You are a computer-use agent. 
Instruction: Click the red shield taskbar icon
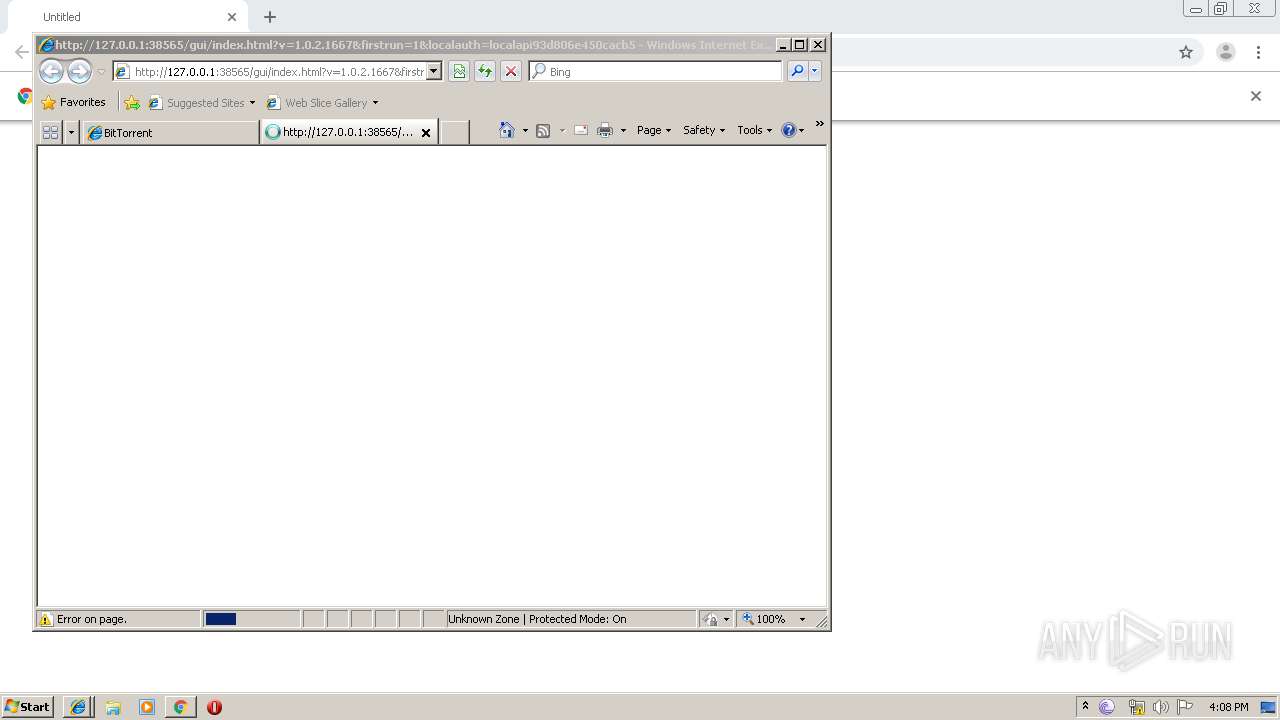[x=214, y=707]
